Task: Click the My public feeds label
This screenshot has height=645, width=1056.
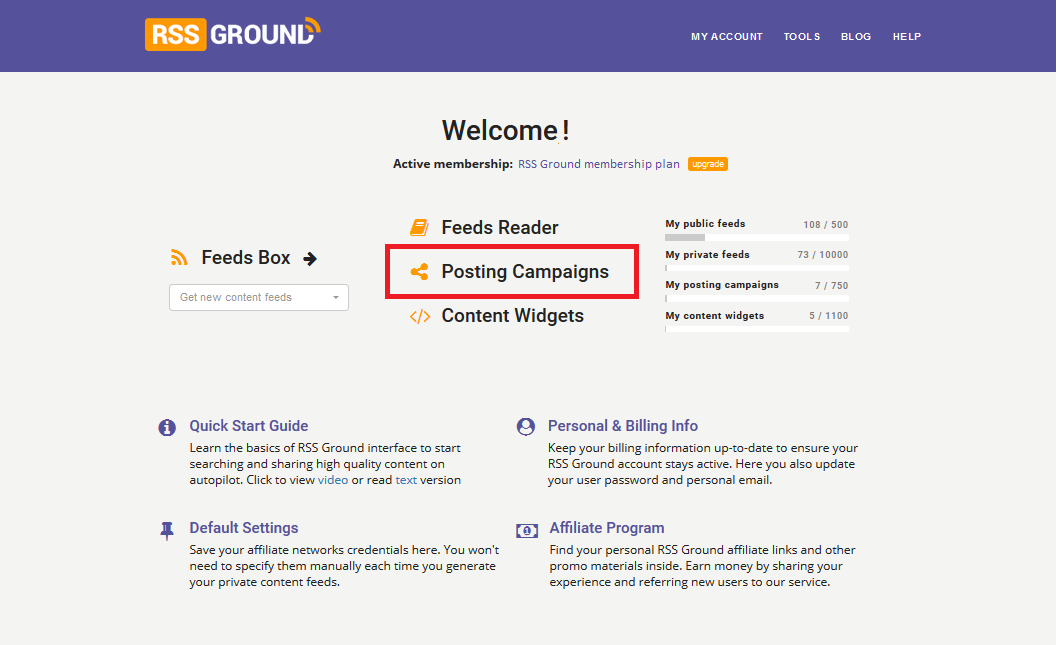Action: pos(705,224)
